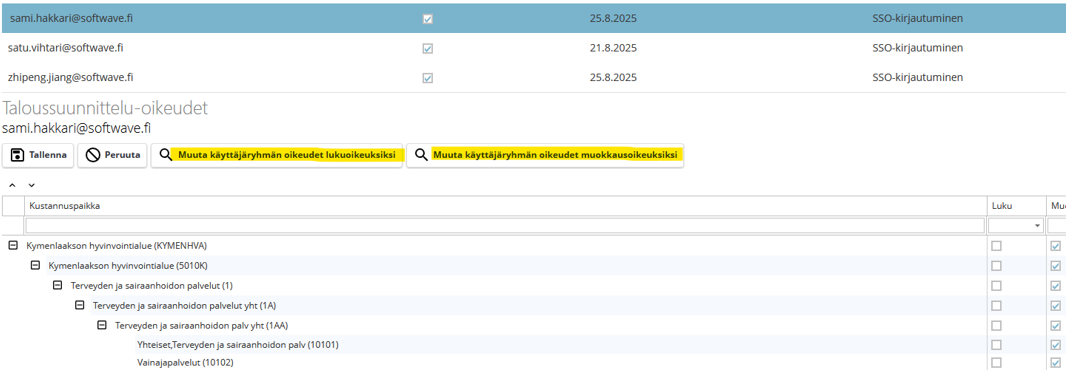Toggle edit-rights checkbox for Vainajapalvelut (10102) row
Viewport: 1070px width, 380px height.
1056,362
